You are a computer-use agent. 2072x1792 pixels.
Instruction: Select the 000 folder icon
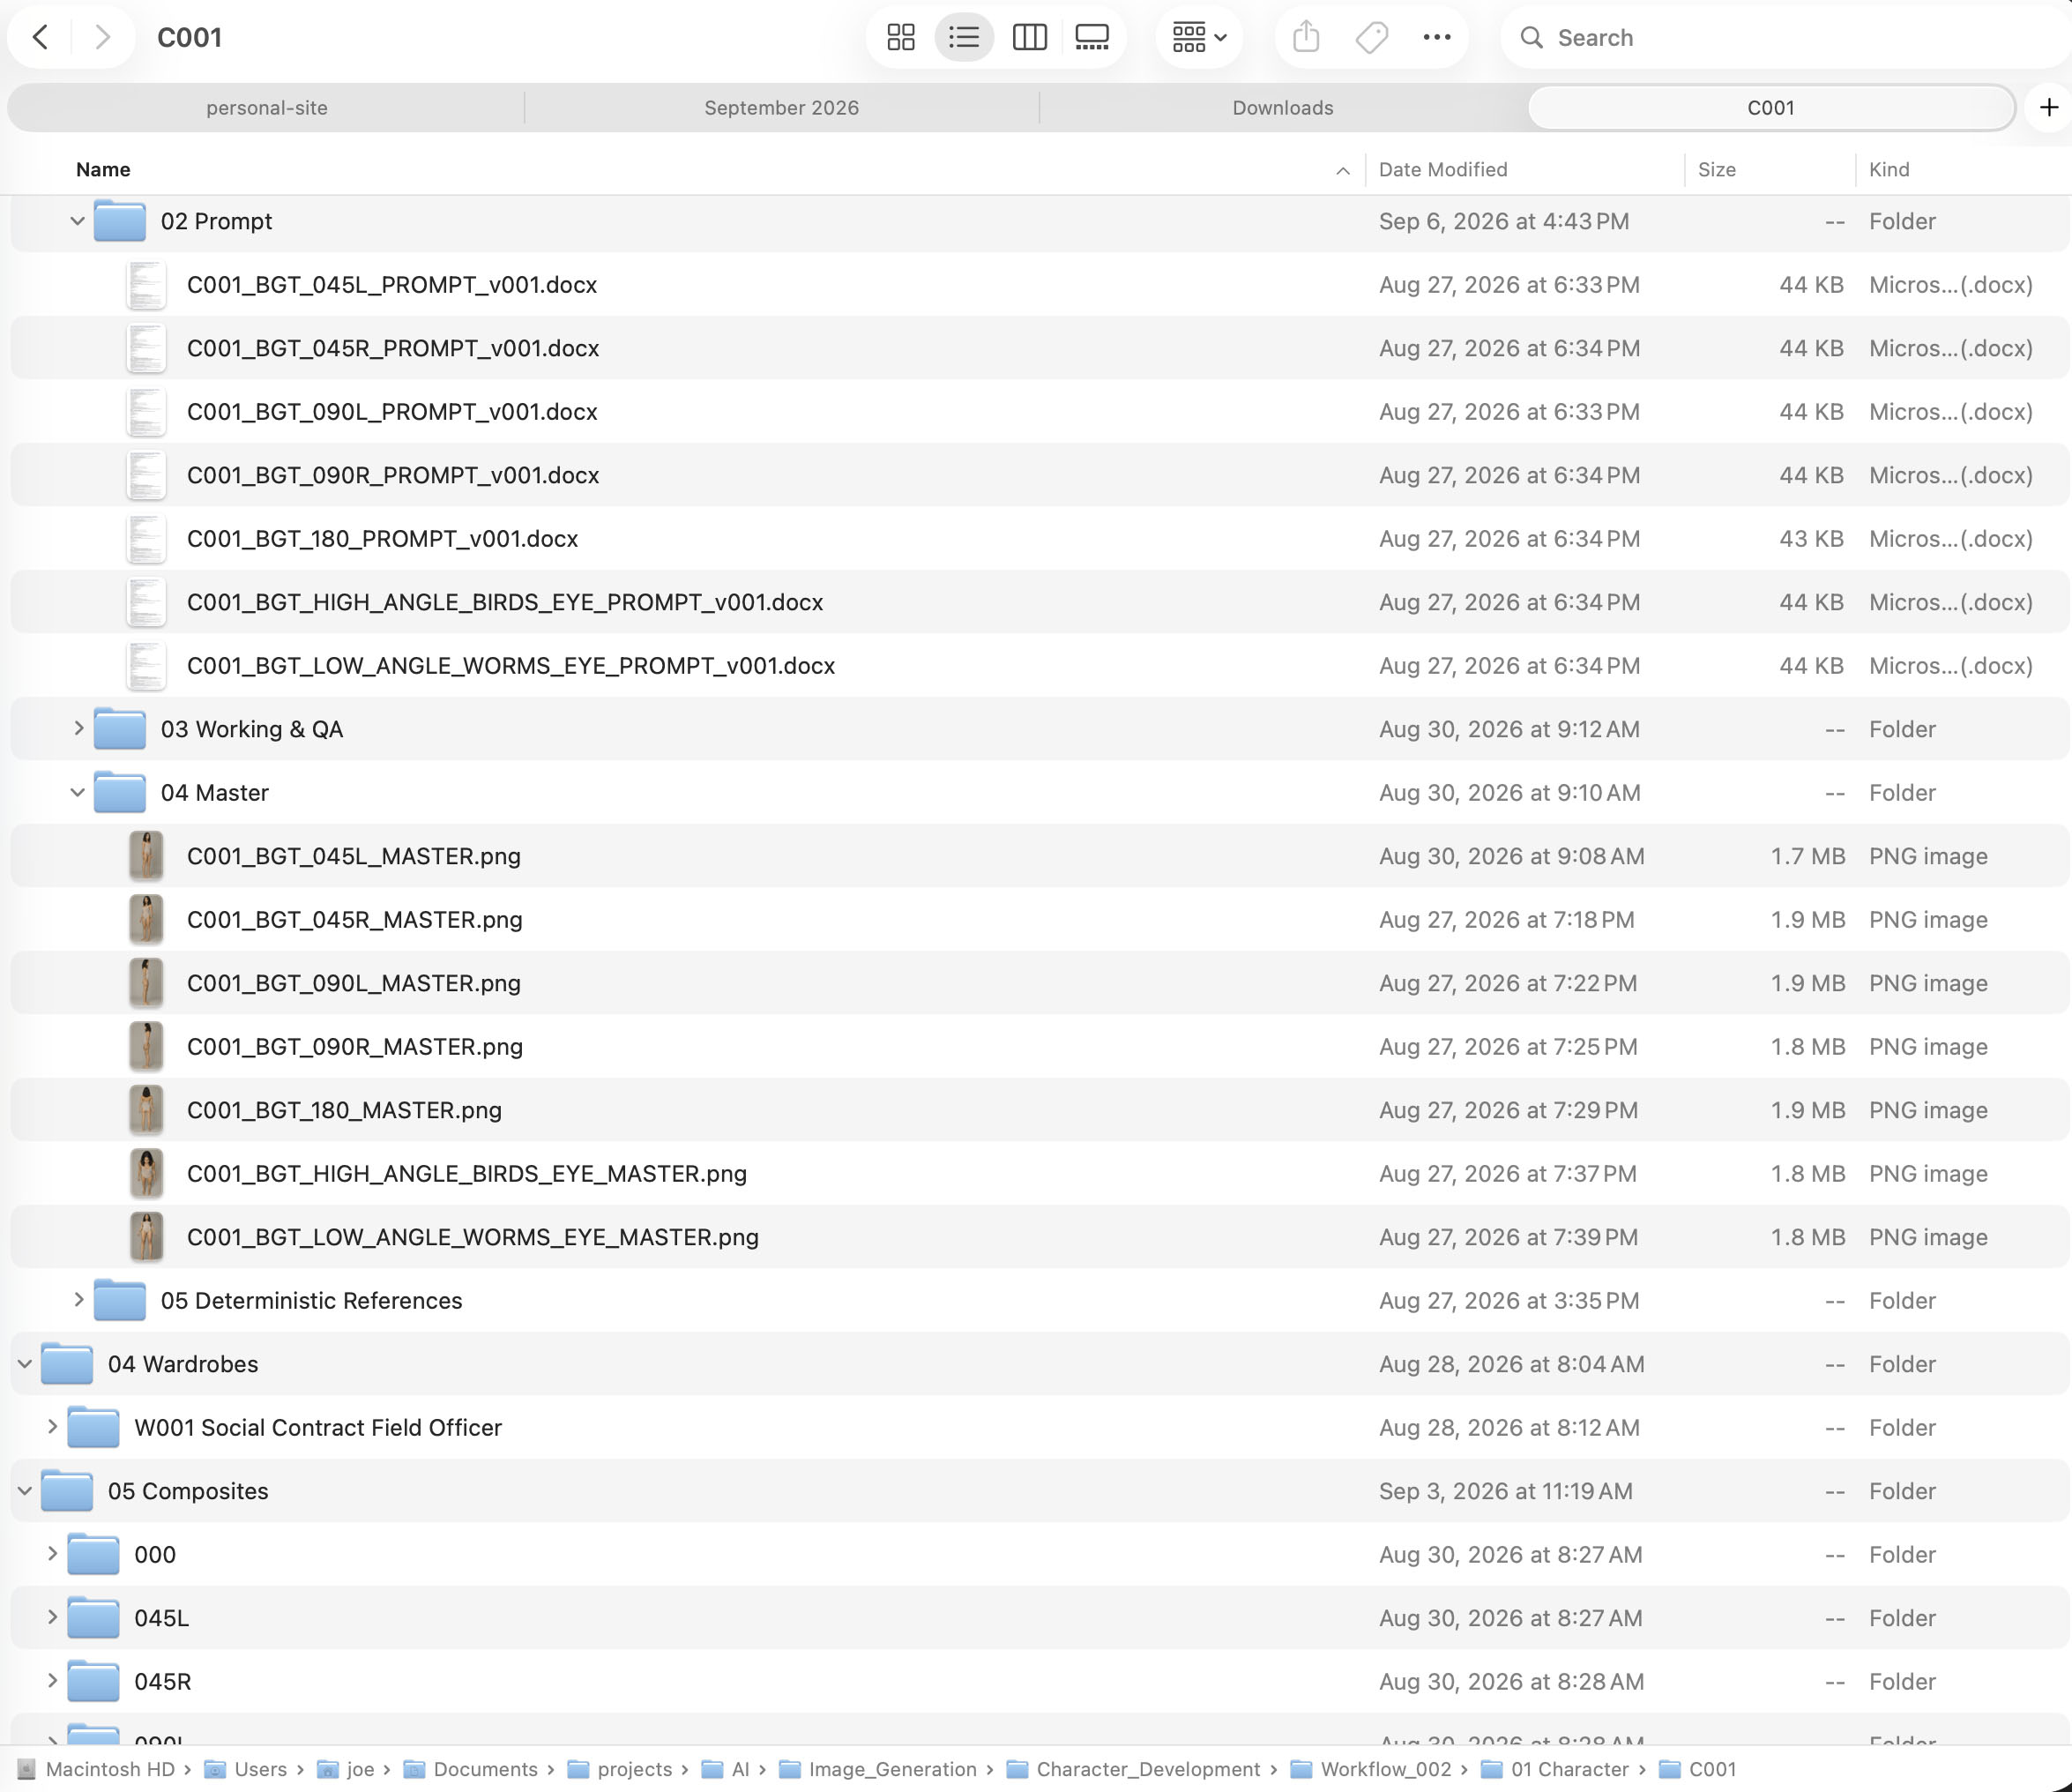pyautogui.click(x=93, y=1554)
